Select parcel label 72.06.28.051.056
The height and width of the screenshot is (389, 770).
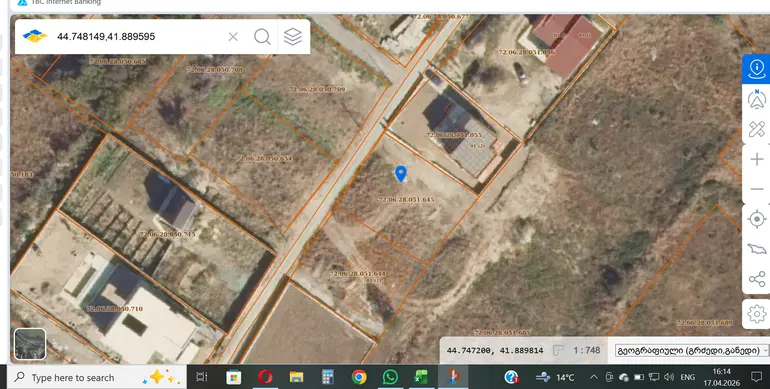[x=527, y=52]
